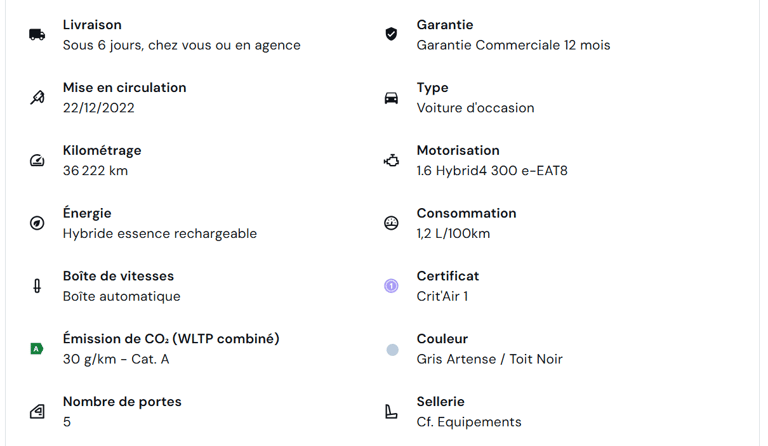Click the Livraison delivery details text
This screenshot has width=768, height=446.
pyautogui.click(x=181, y=45)
